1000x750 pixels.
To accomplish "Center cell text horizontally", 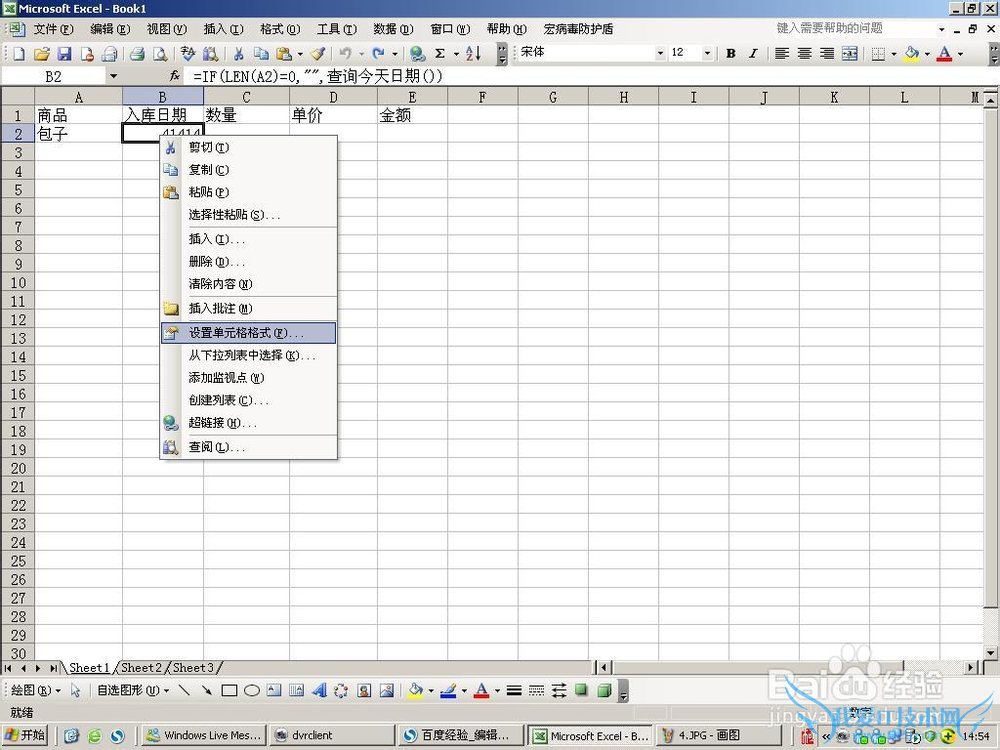I will pos(805,54).
